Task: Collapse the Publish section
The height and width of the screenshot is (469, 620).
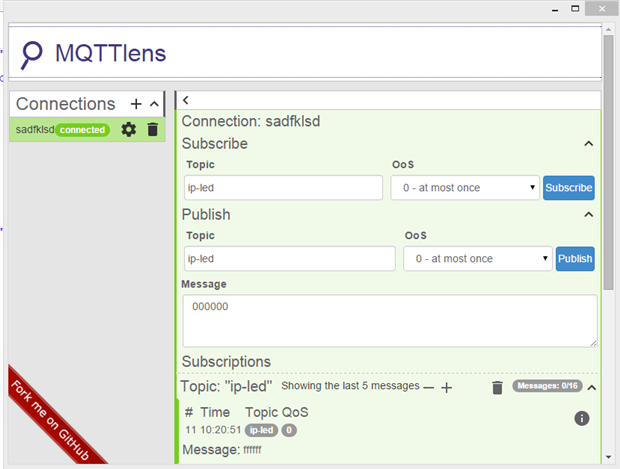Action: pos(589,214)
